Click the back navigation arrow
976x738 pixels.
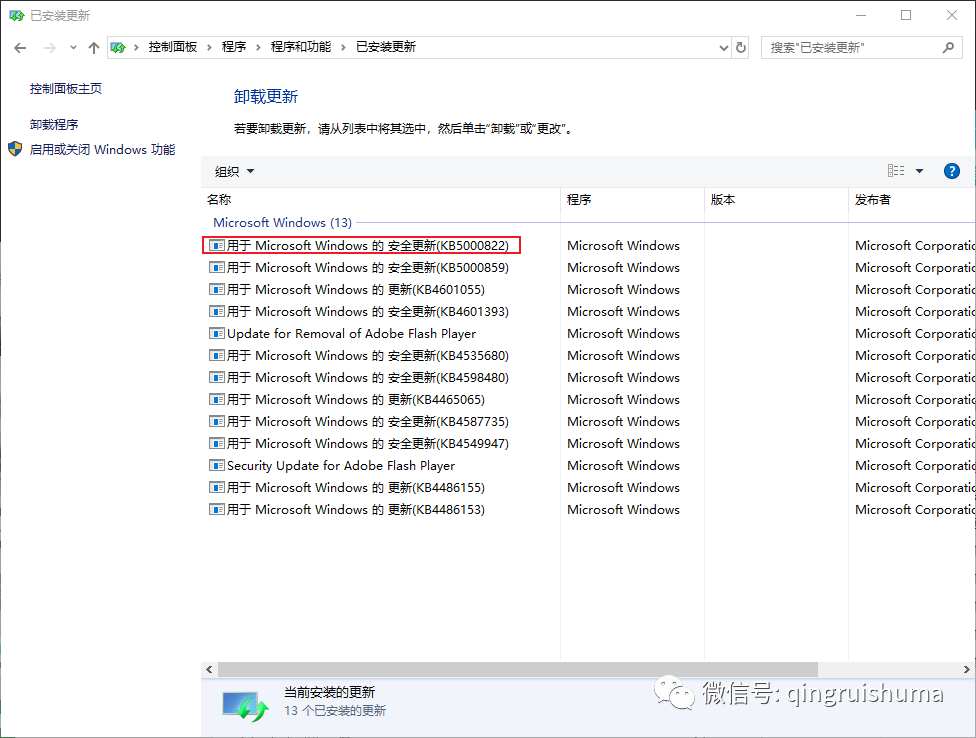click(20, 47)
